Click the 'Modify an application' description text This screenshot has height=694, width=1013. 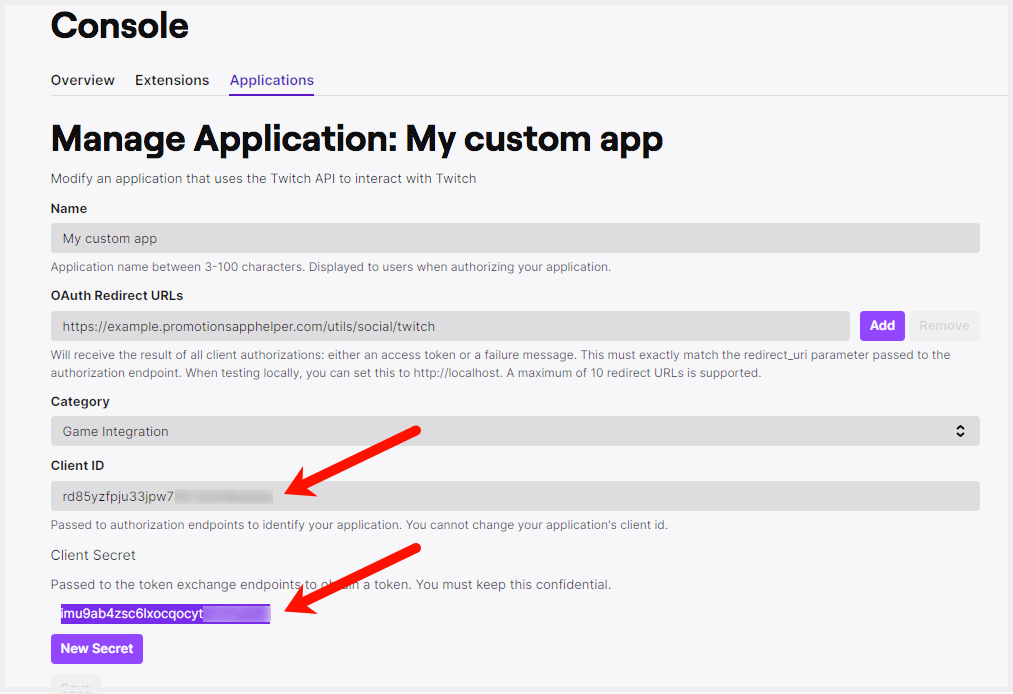click(x=264, y=179)
